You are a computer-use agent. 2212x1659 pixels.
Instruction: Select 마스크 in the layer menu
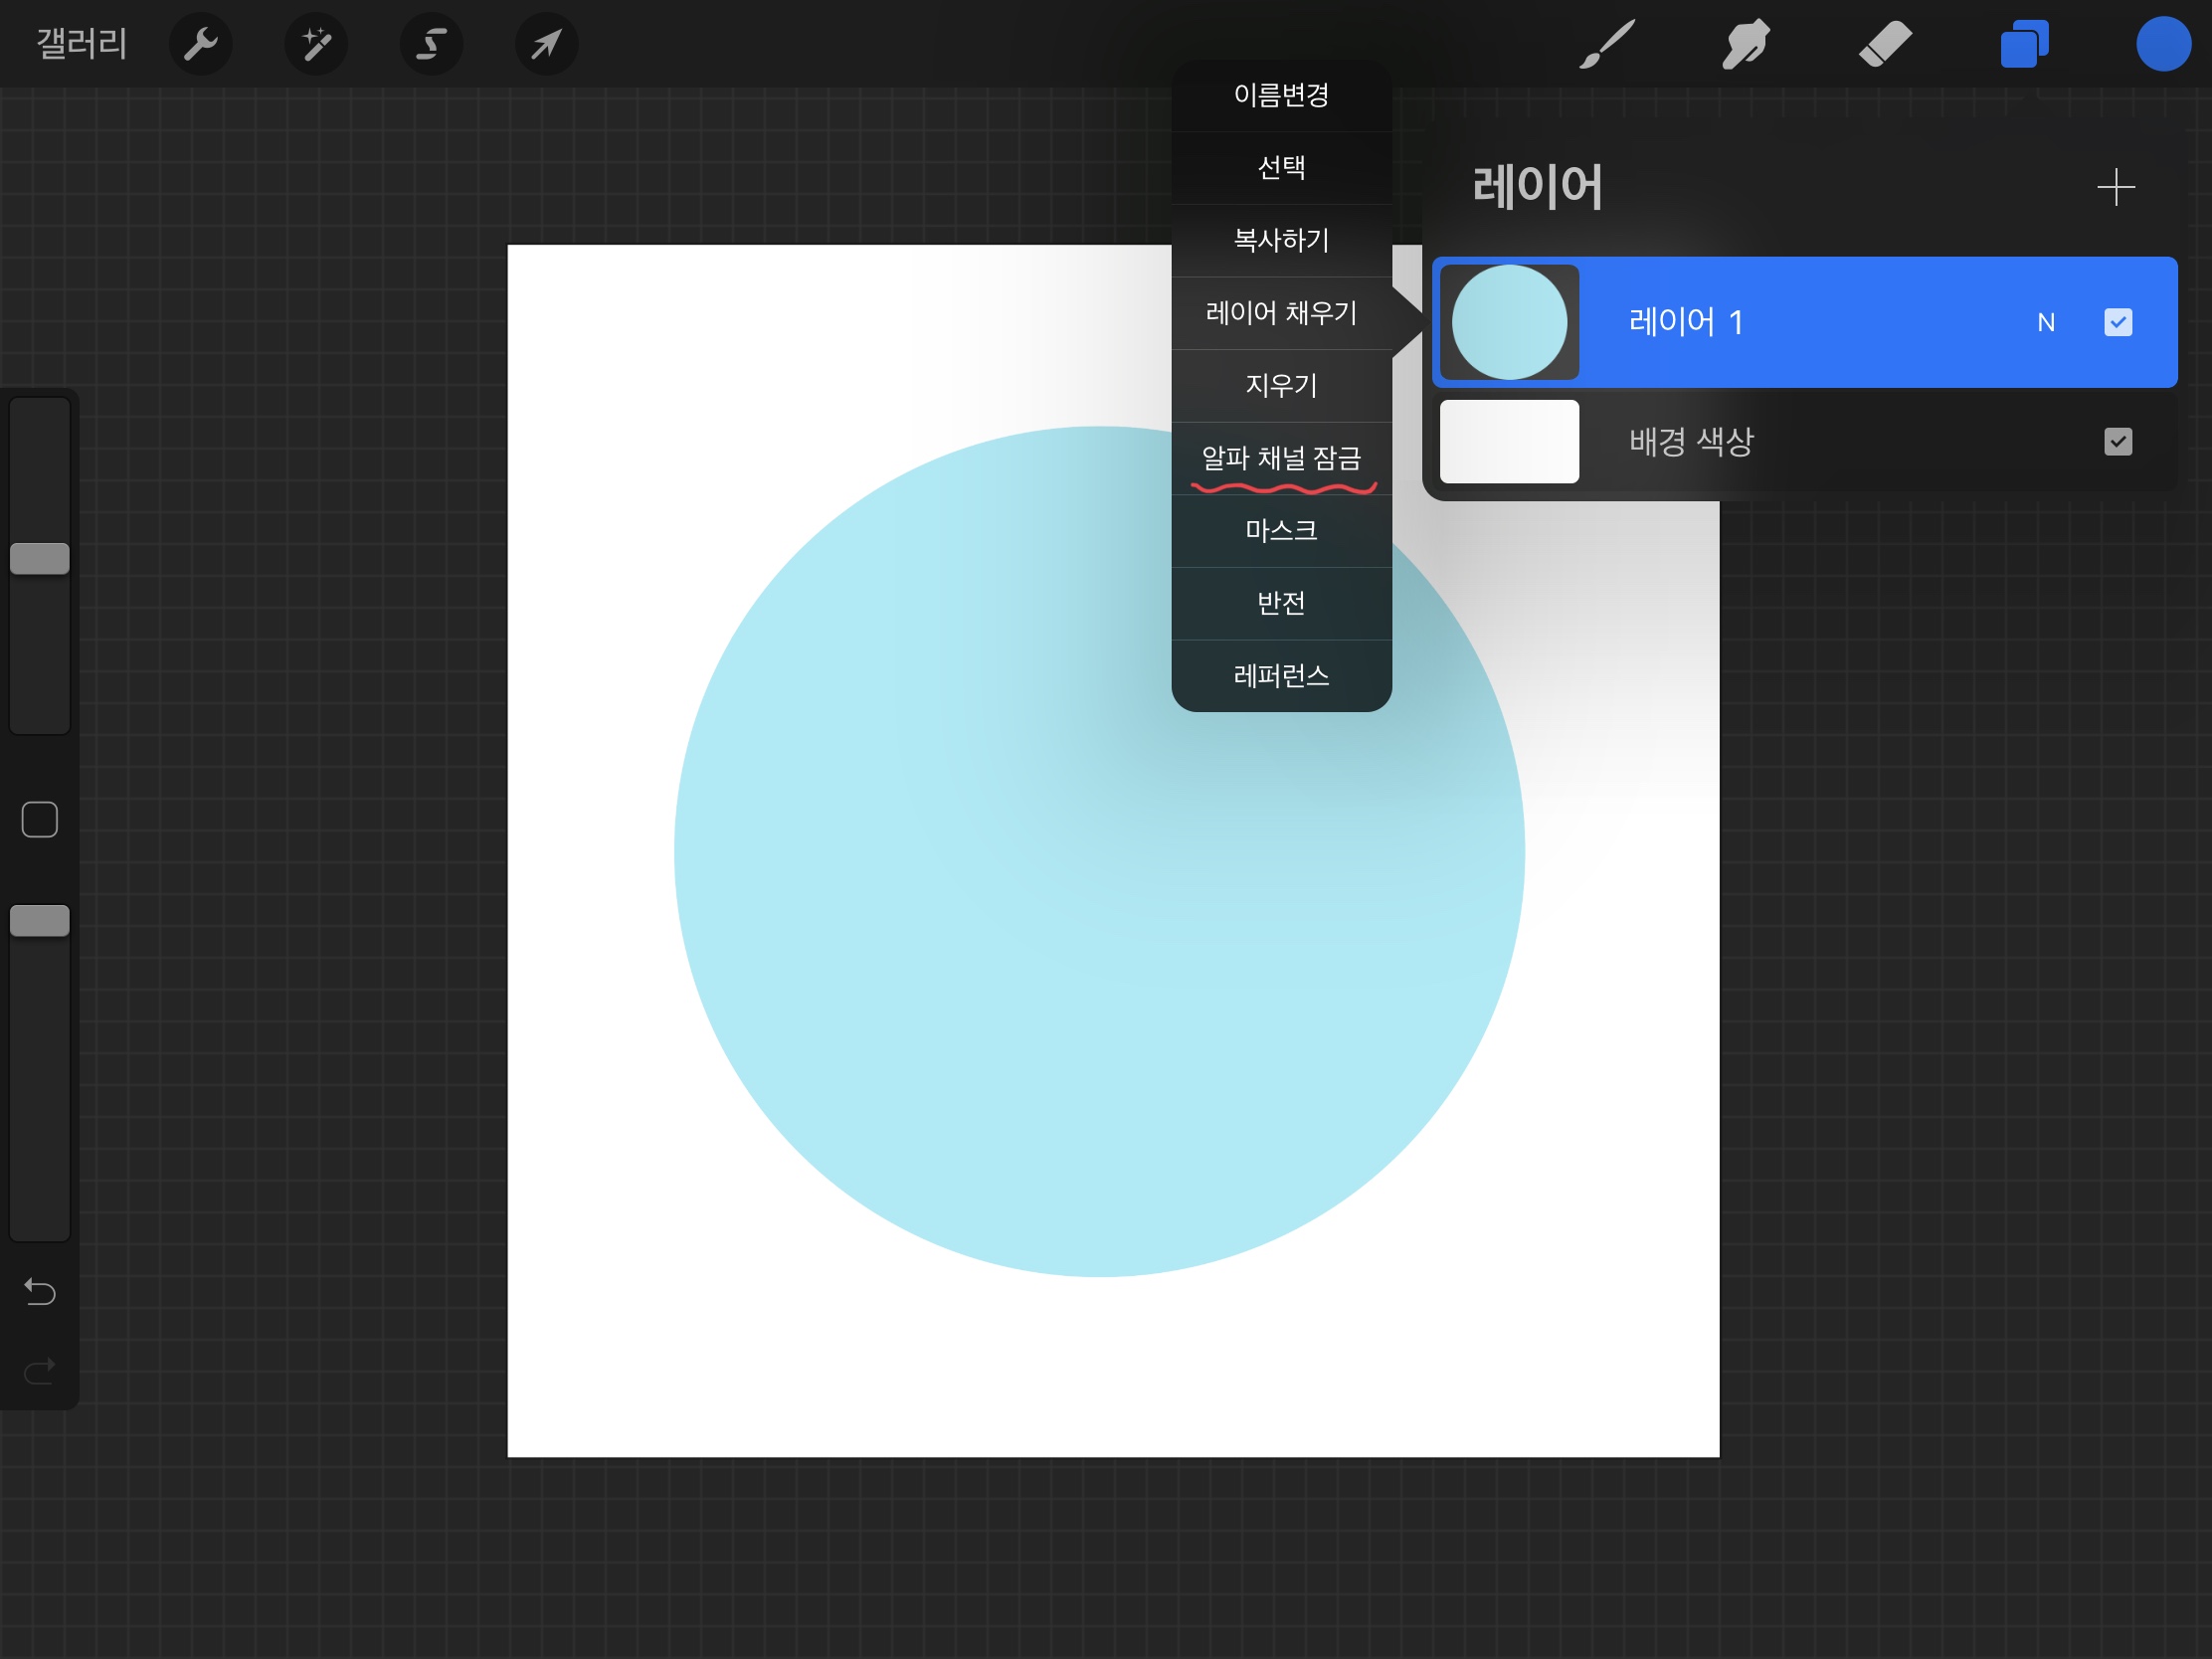[x=1281, y=530]
